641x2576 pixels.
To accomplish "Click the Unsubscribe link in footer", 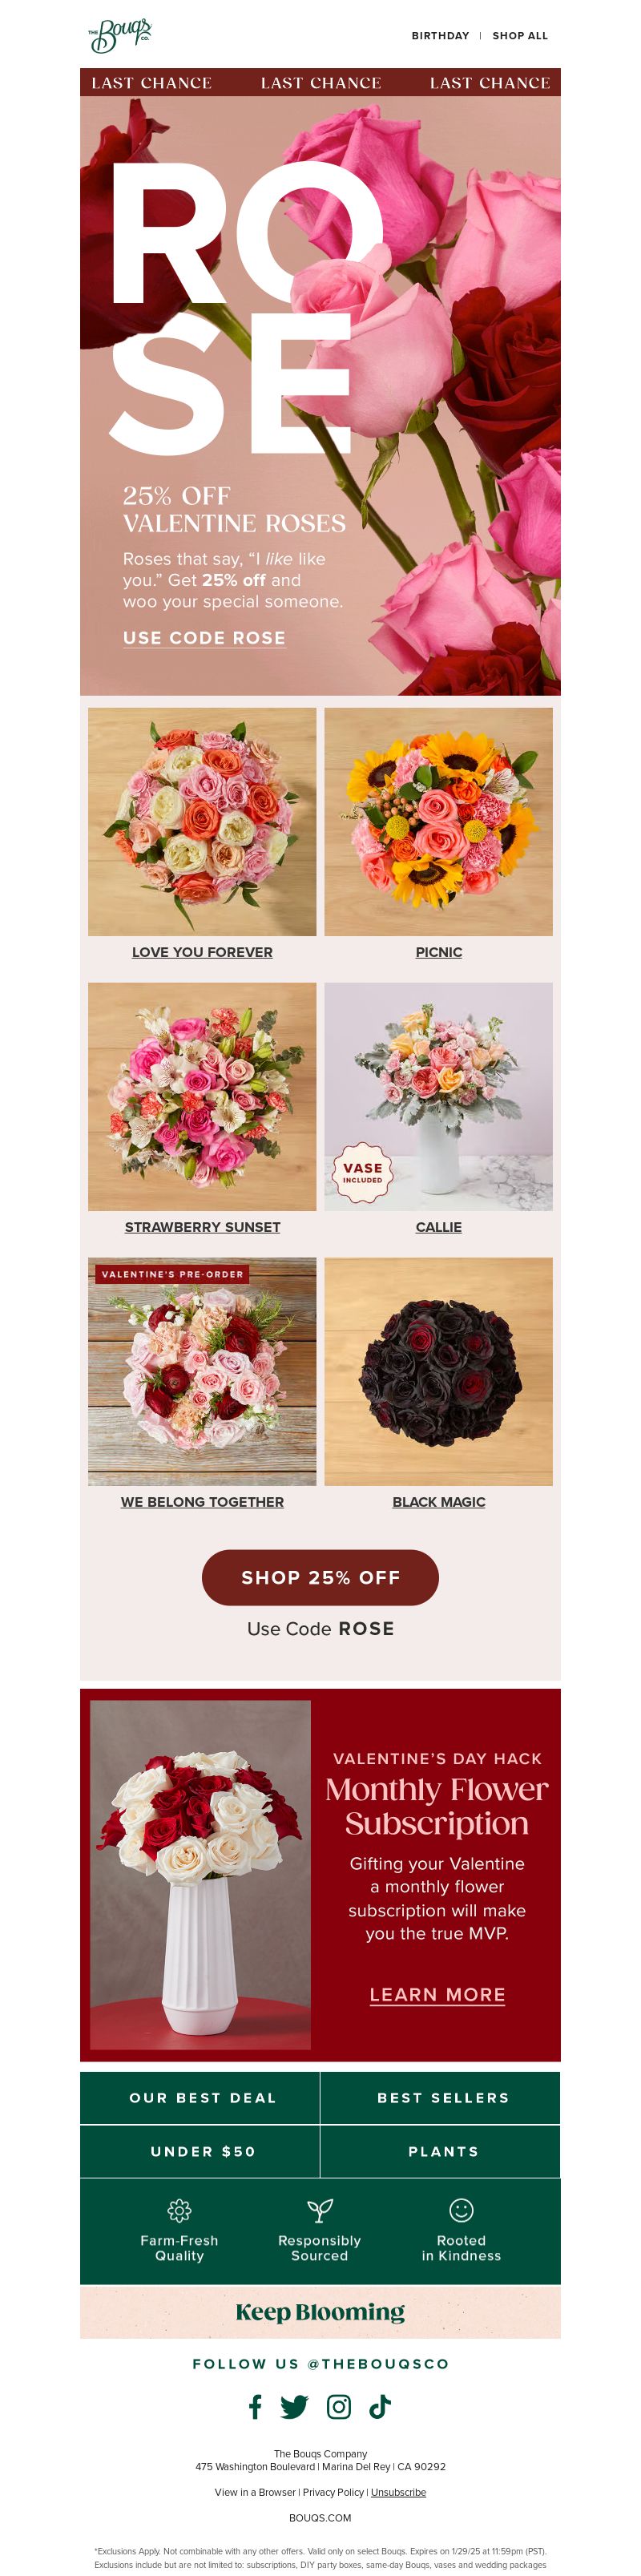I will click(398, 2492).
